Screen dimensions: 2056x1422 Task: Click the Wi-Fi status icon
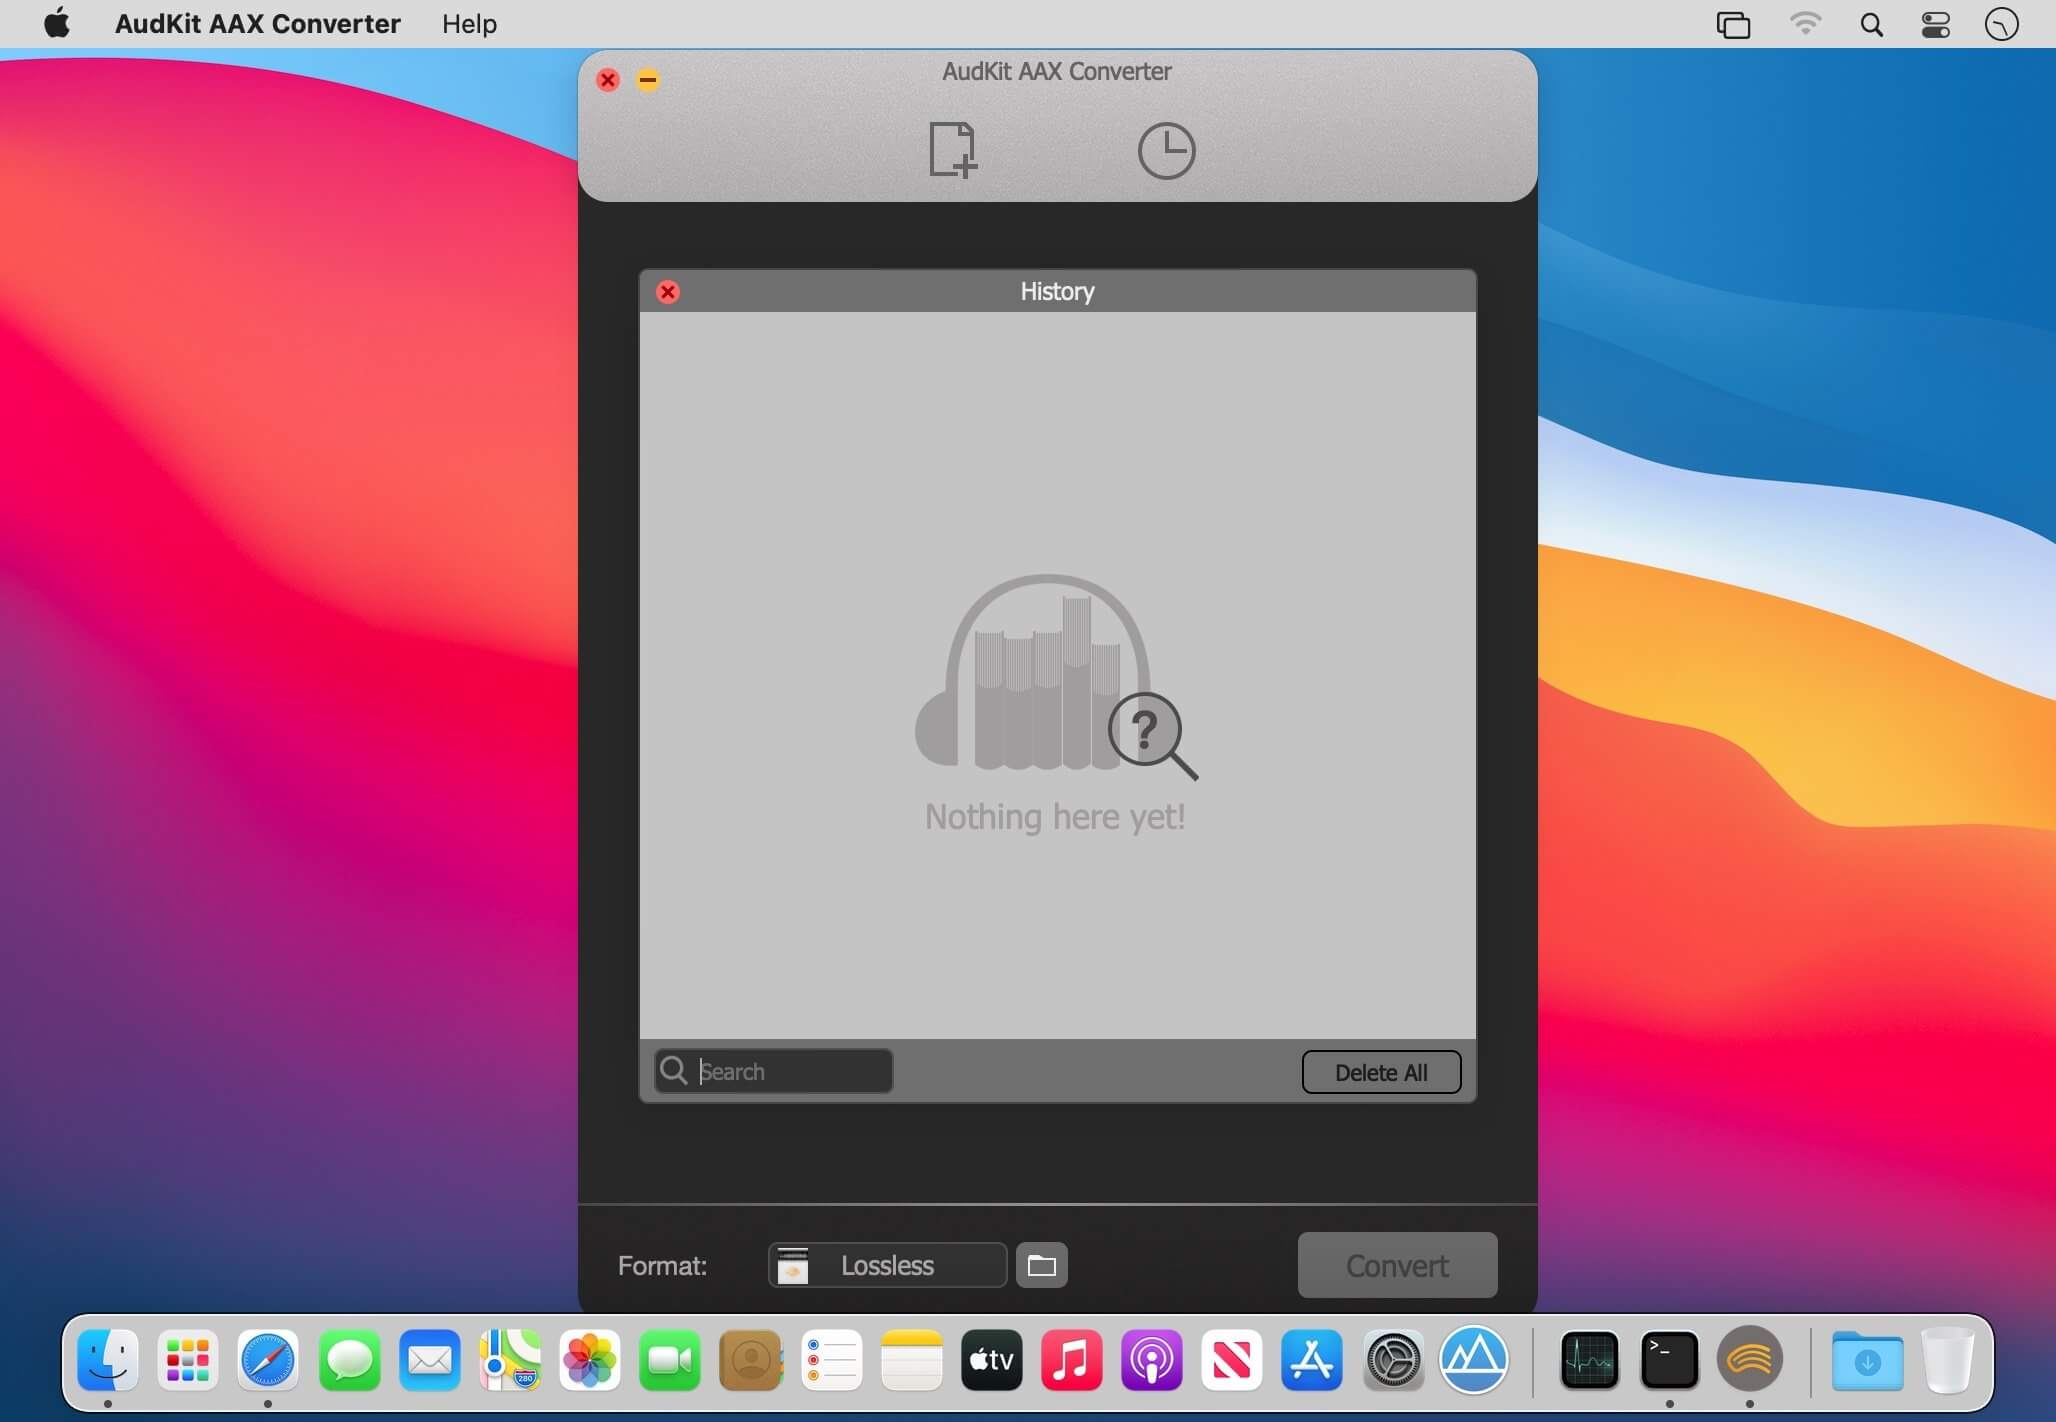click(1805, 23)
